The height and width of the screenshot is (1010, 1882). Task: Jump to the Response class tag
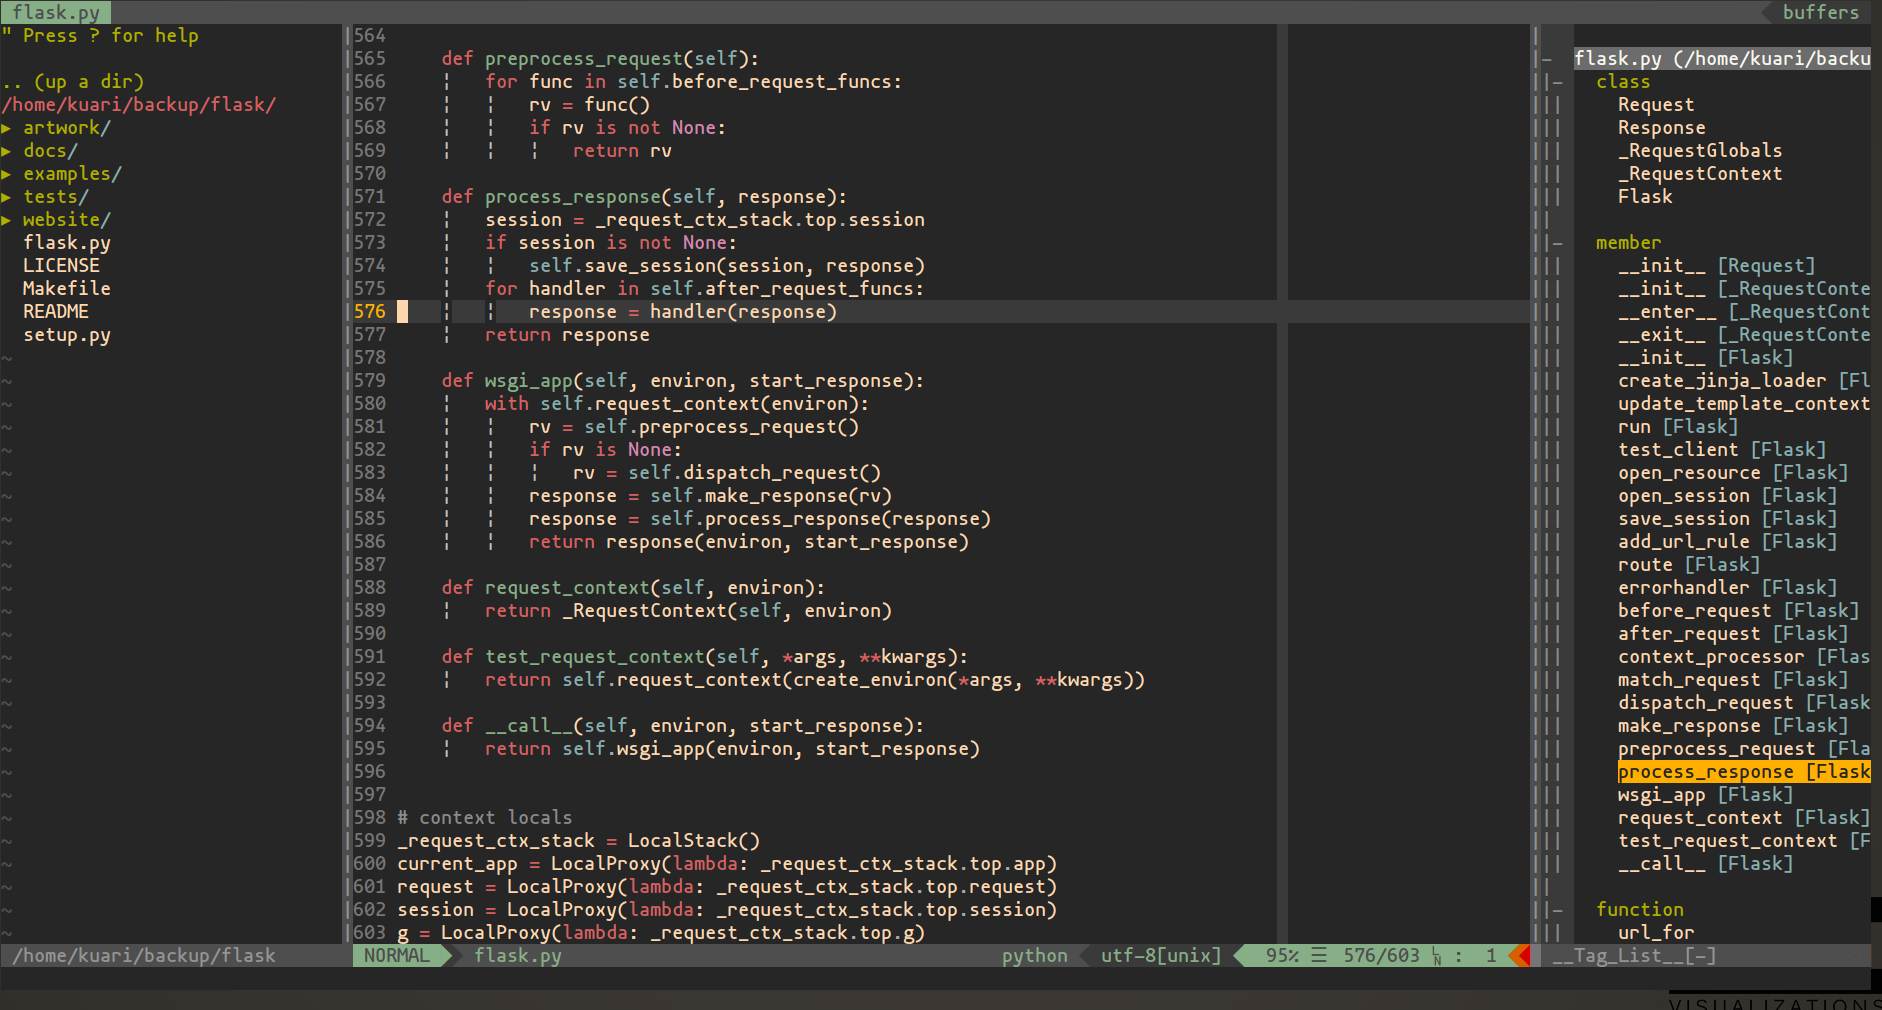tap(1662, 128)
